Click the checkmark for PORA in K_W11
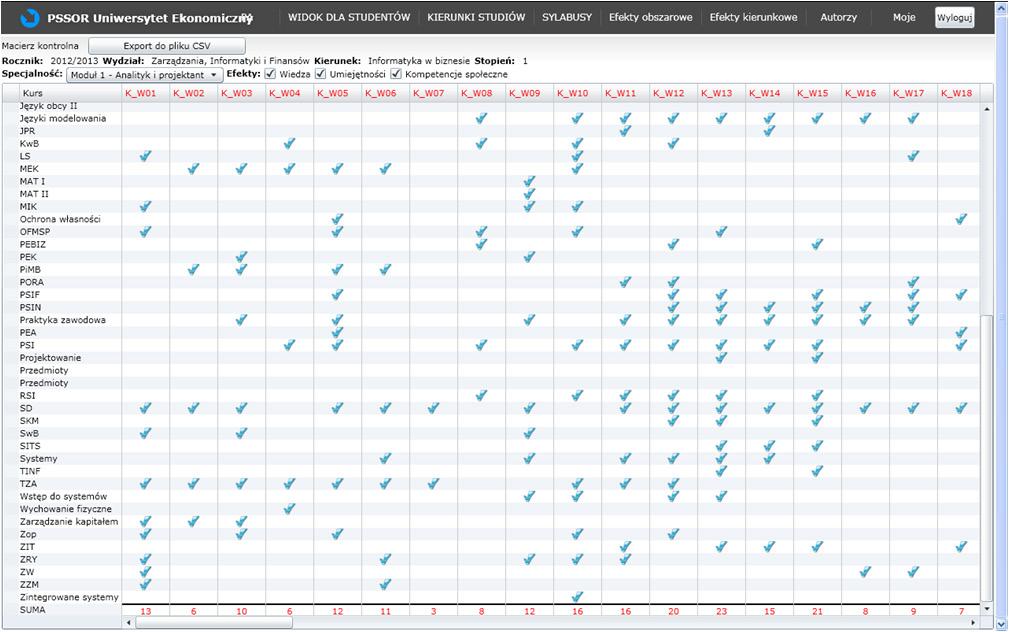Screen dimensions: 1009x632 click(625, 282)
